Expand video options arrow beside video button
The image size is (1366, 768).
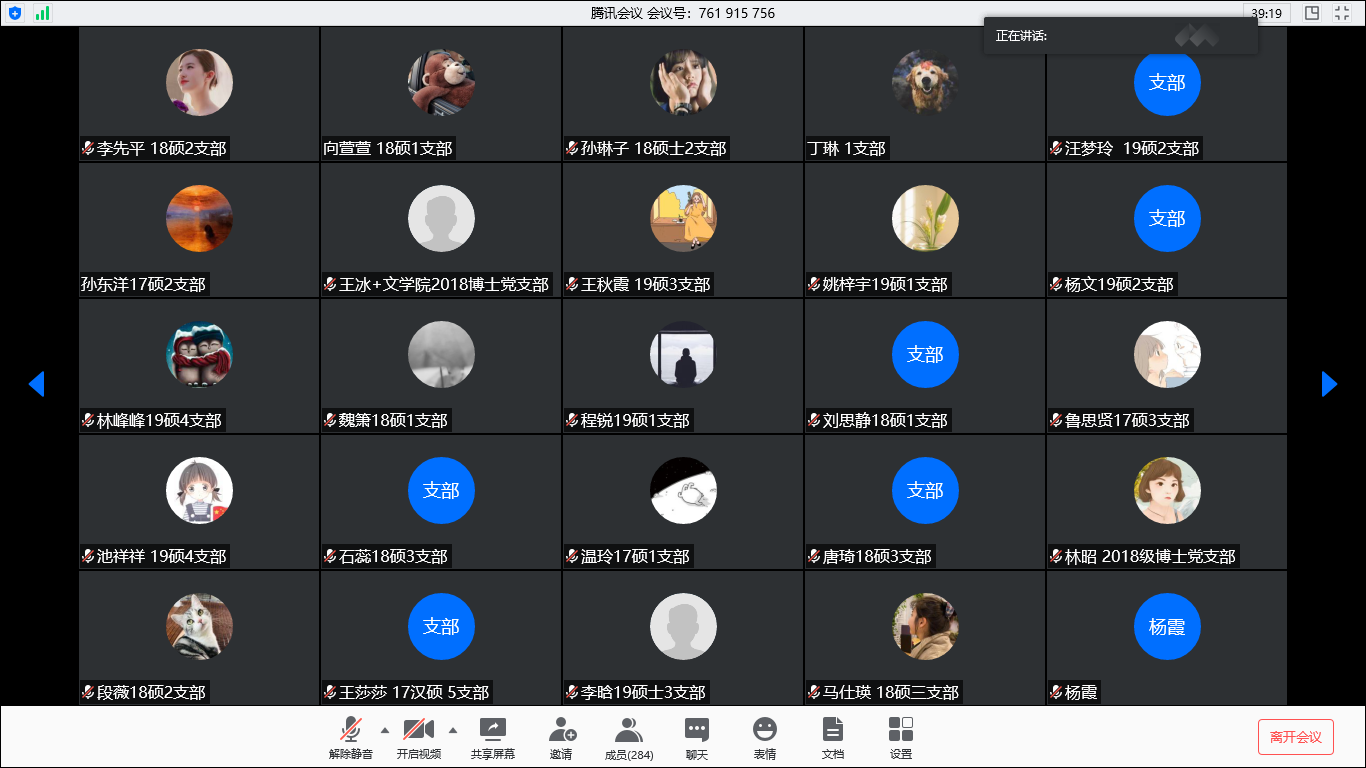[x=453, y=729]
